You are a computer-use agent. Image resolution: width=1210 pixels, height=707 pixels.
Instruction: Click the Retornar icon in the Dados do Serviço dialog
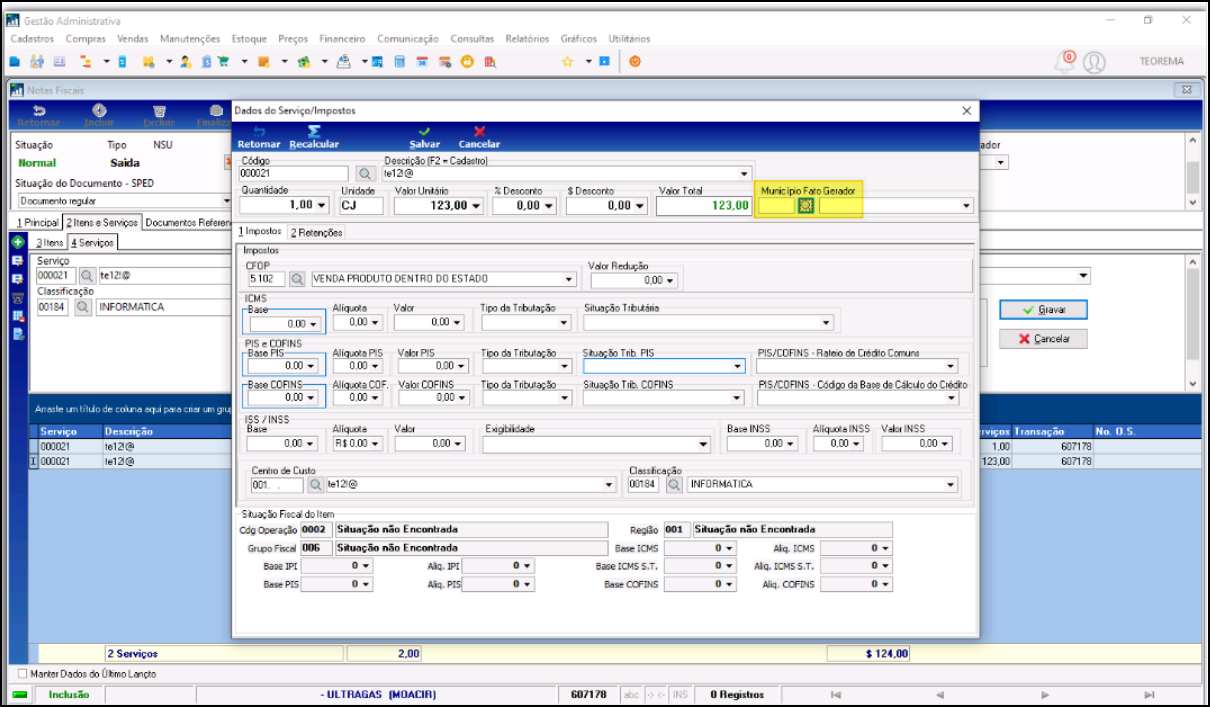coord(259,131)
